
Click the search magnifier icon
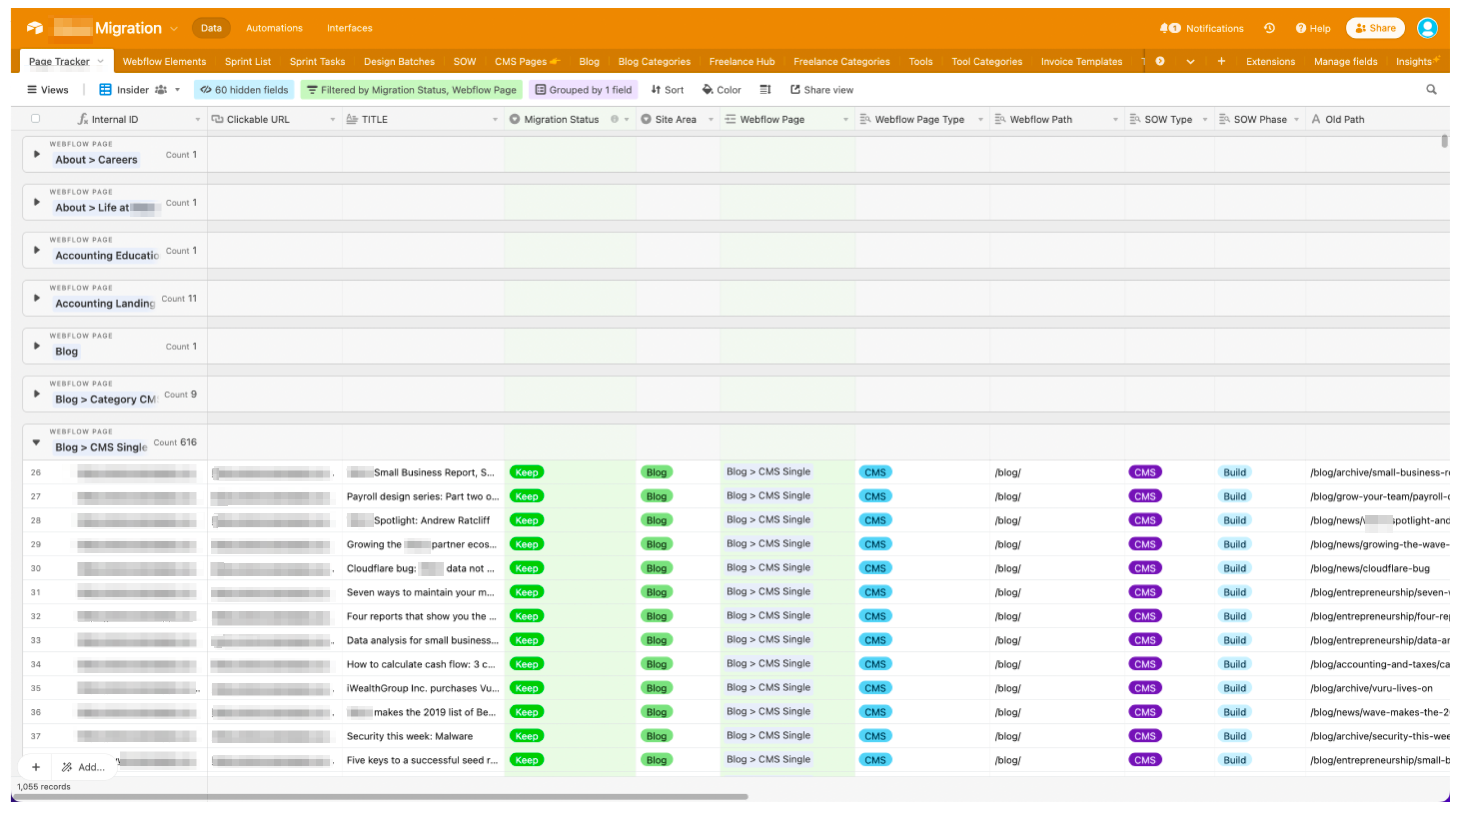pyautogui.click(x=1431, y=90)
